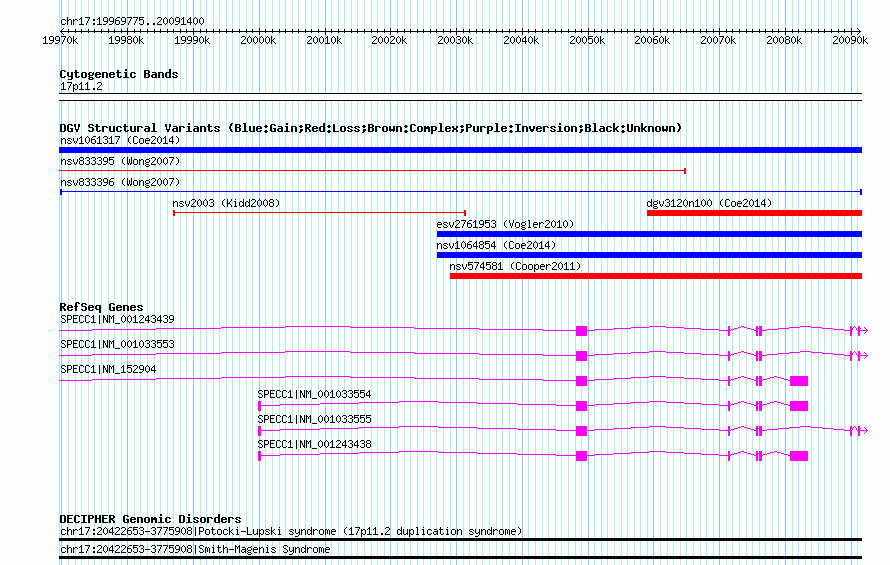
Task: Click the DECIPHER Genomic Disorders track title
Action: [x=150, y=519]
